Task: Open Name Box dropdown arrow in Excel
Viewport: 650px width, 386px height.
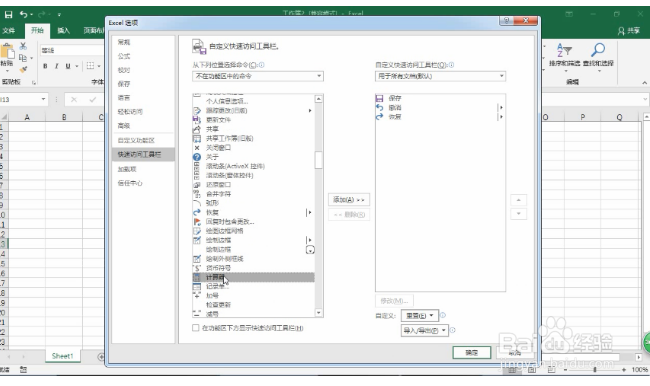Action: 43,100
